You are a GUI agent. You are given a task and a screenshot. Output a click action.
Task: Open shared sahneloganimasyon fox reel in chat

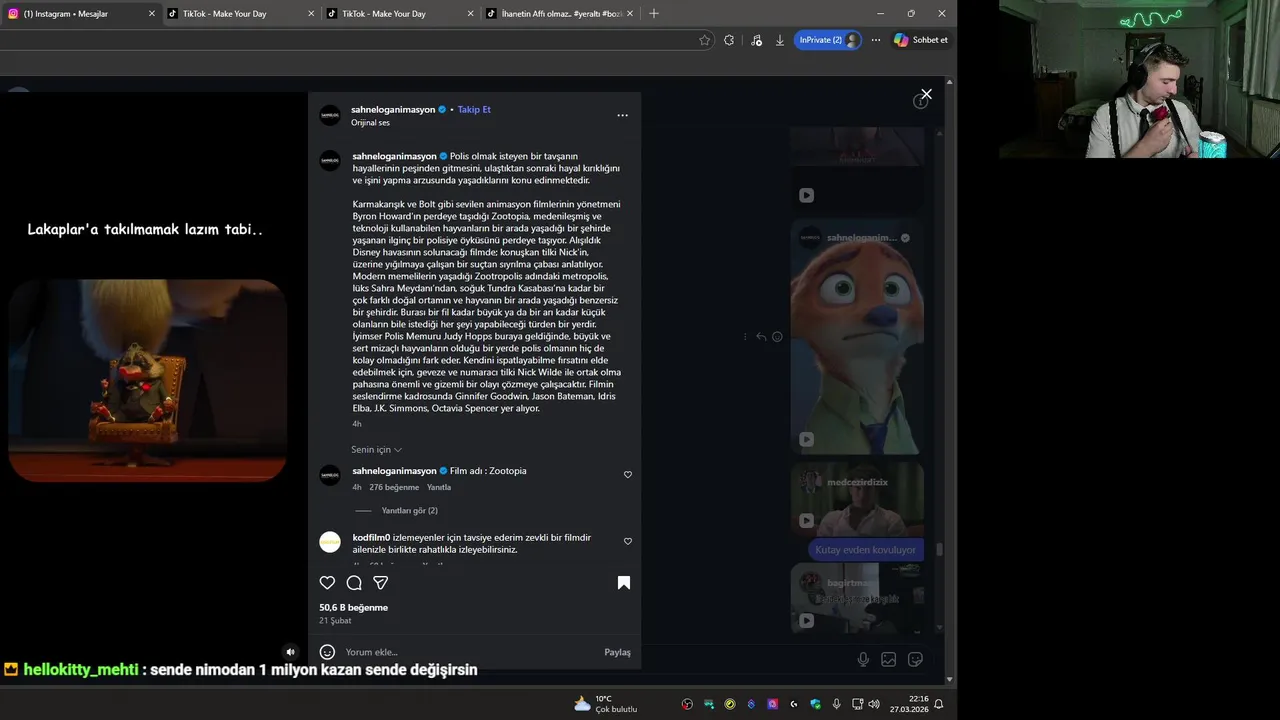[x=857, y=337]
